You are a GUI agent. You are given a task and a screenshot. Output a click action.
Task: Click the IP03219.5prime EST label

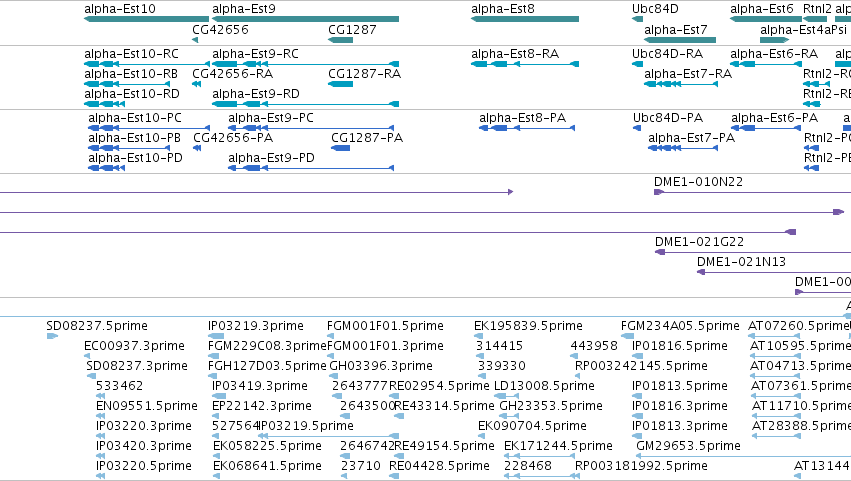coord(306,426)
